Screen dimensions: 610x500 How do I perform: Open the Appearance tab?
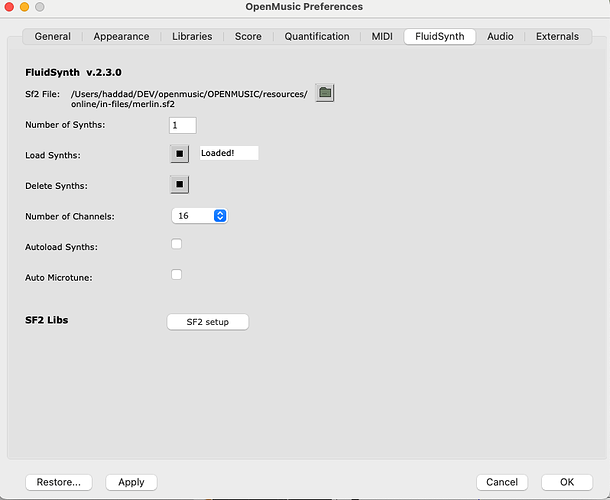point(121,37)
